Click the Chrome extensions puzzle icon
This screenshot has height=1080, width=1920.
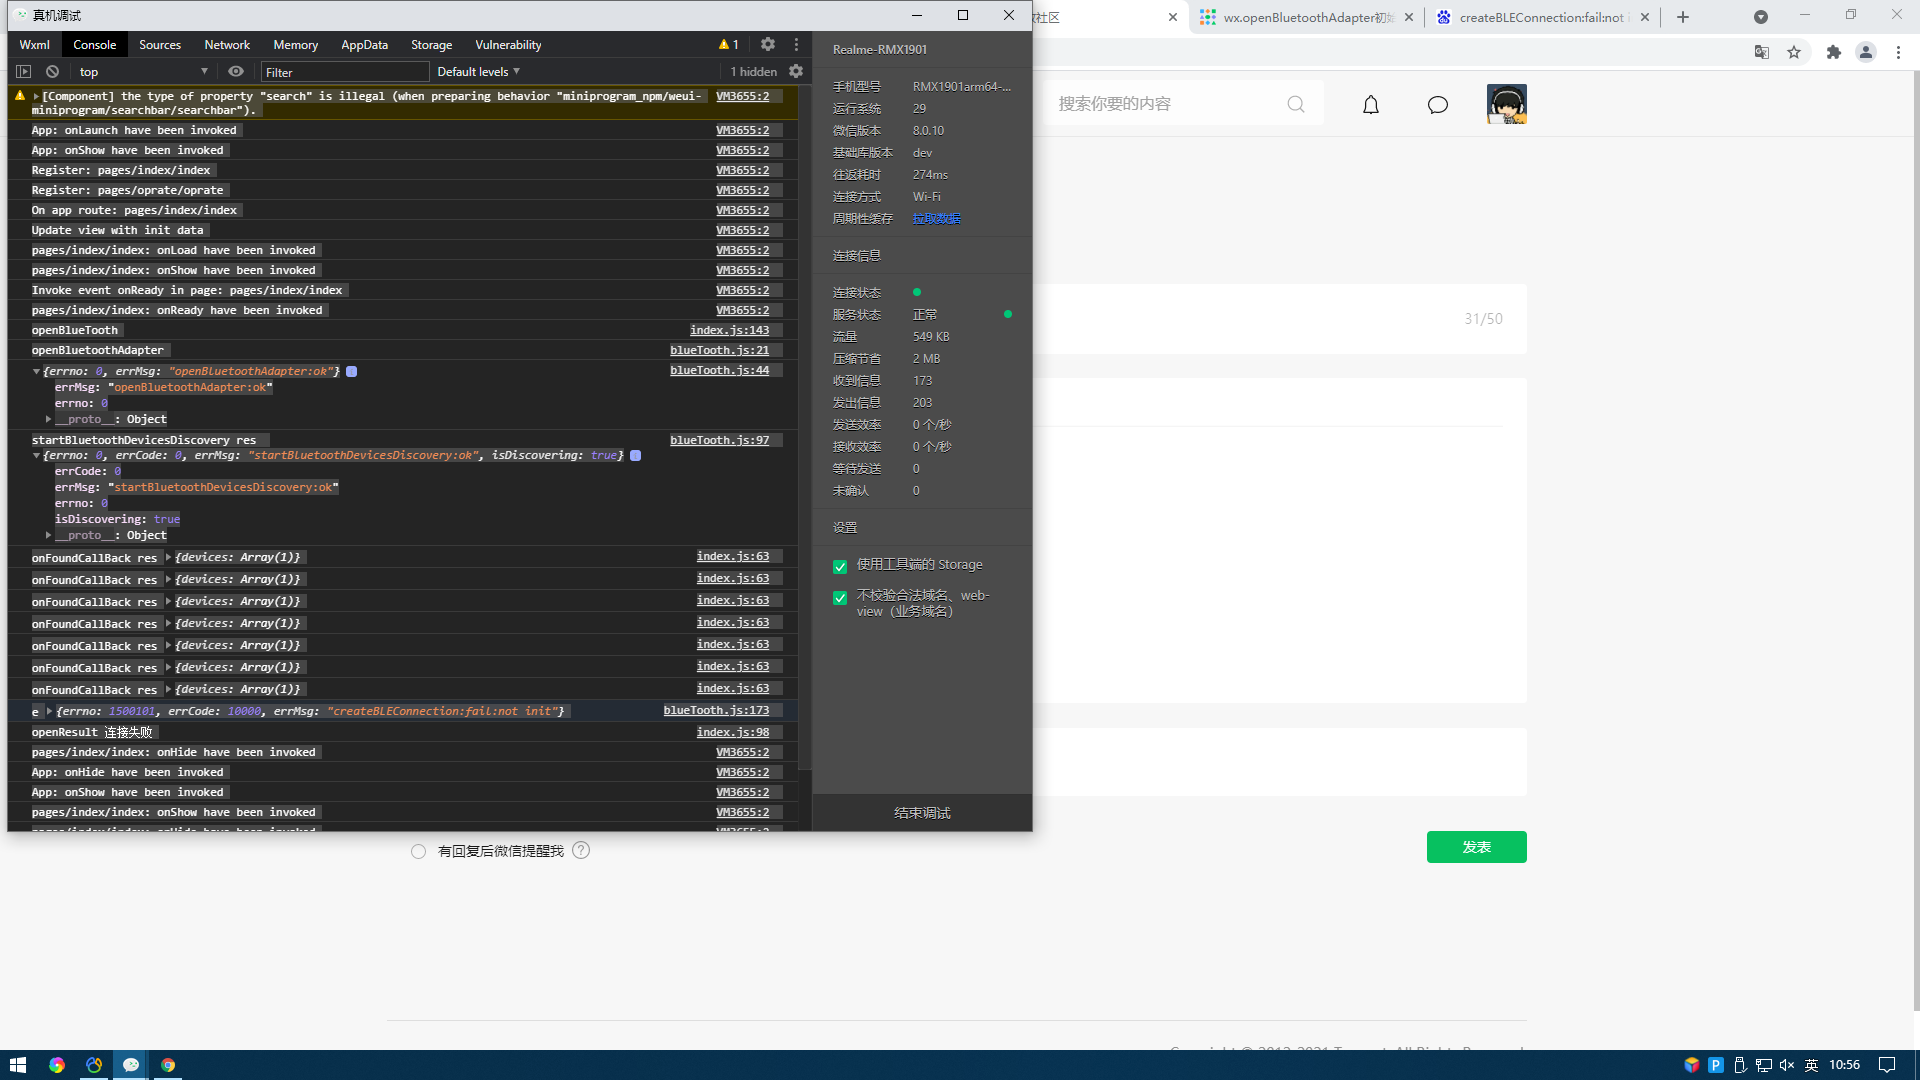[x=1833, y=52]
